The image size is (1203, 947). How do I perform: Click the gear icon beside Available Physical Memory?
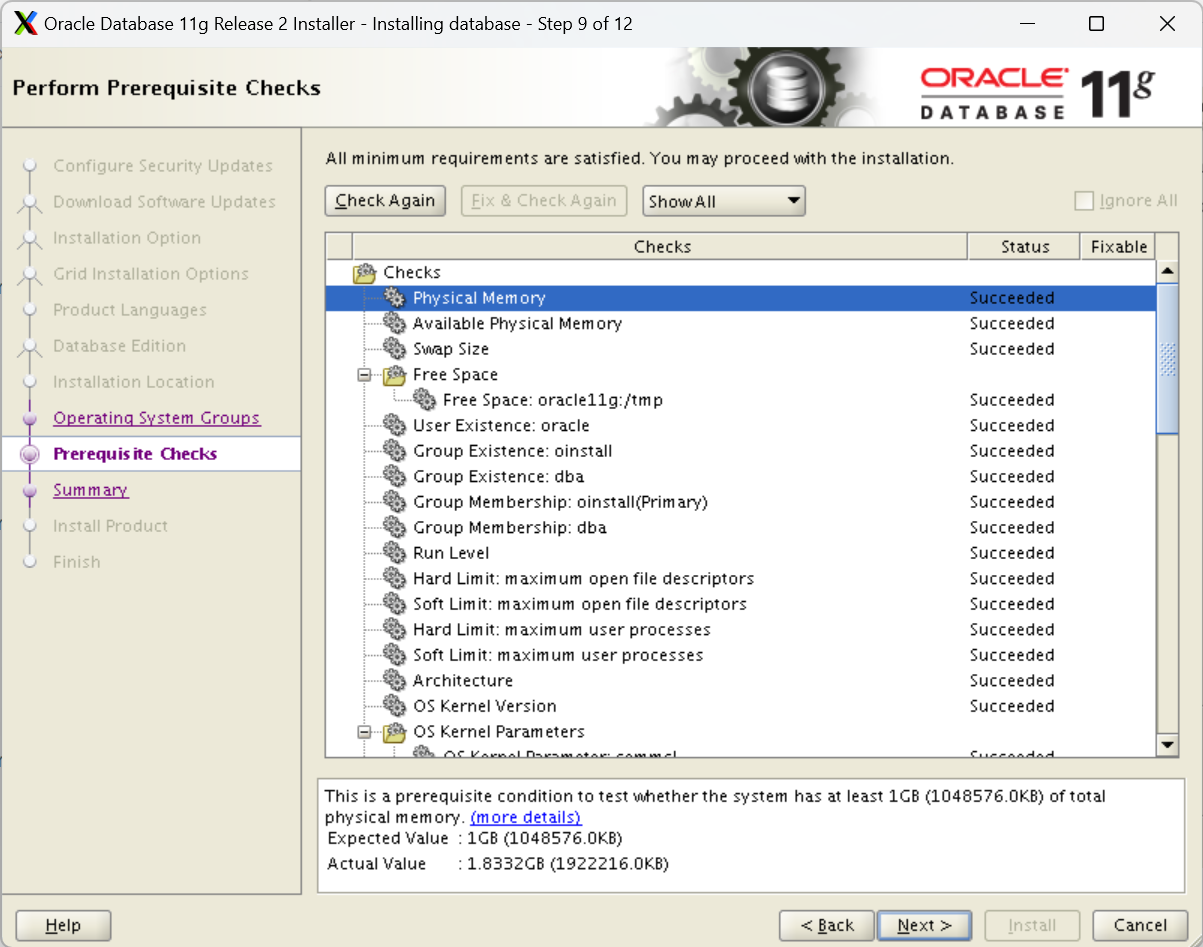click(394, 323)
